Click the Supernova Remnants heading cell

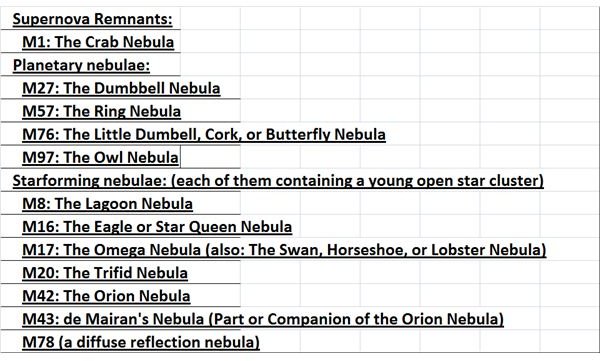91,18
